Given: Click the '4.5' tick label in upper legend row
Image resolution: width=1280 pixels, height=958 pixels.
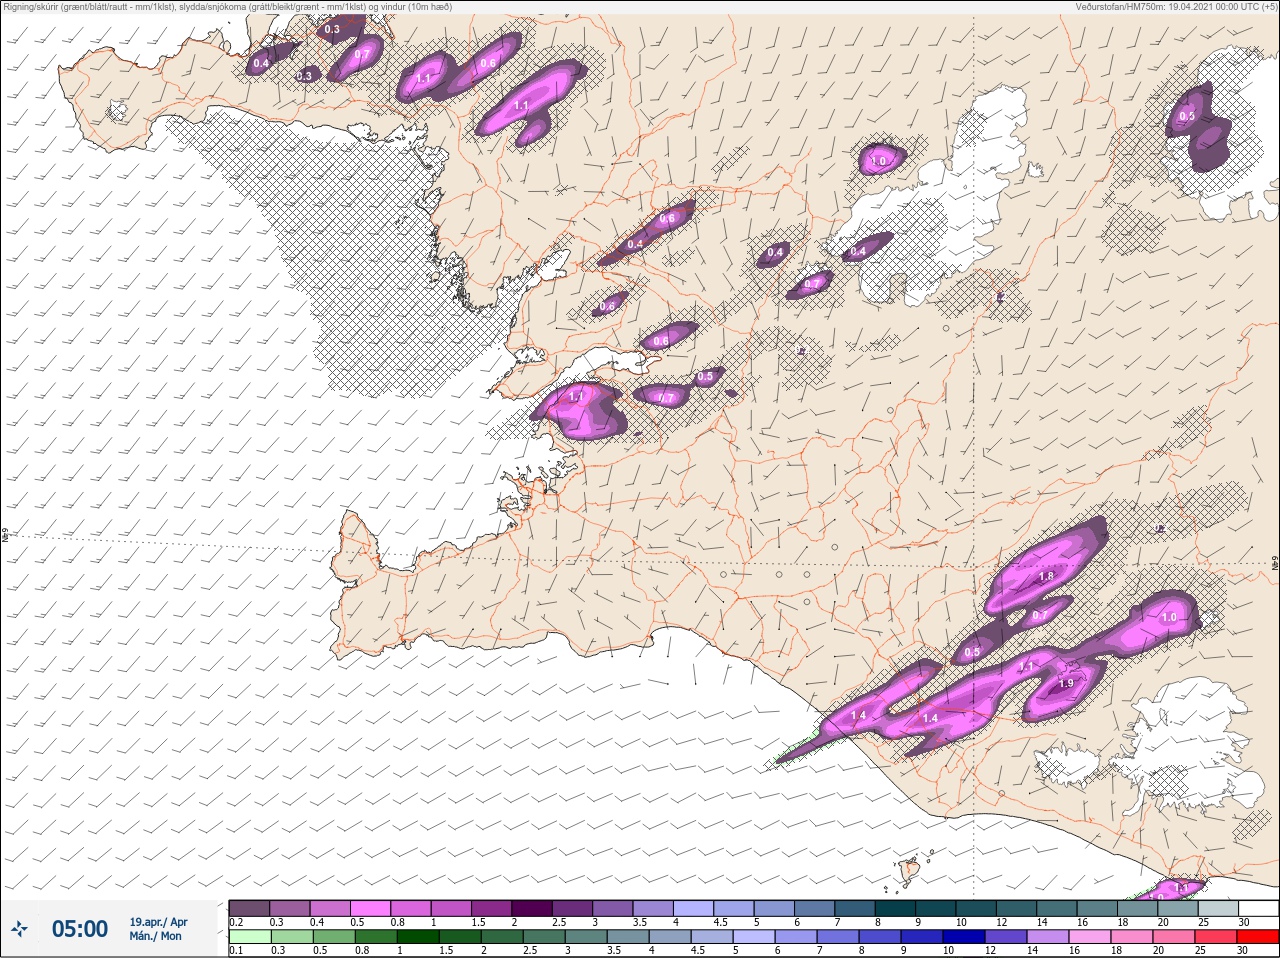Looking at the screenshot, I should coord(720,922).
